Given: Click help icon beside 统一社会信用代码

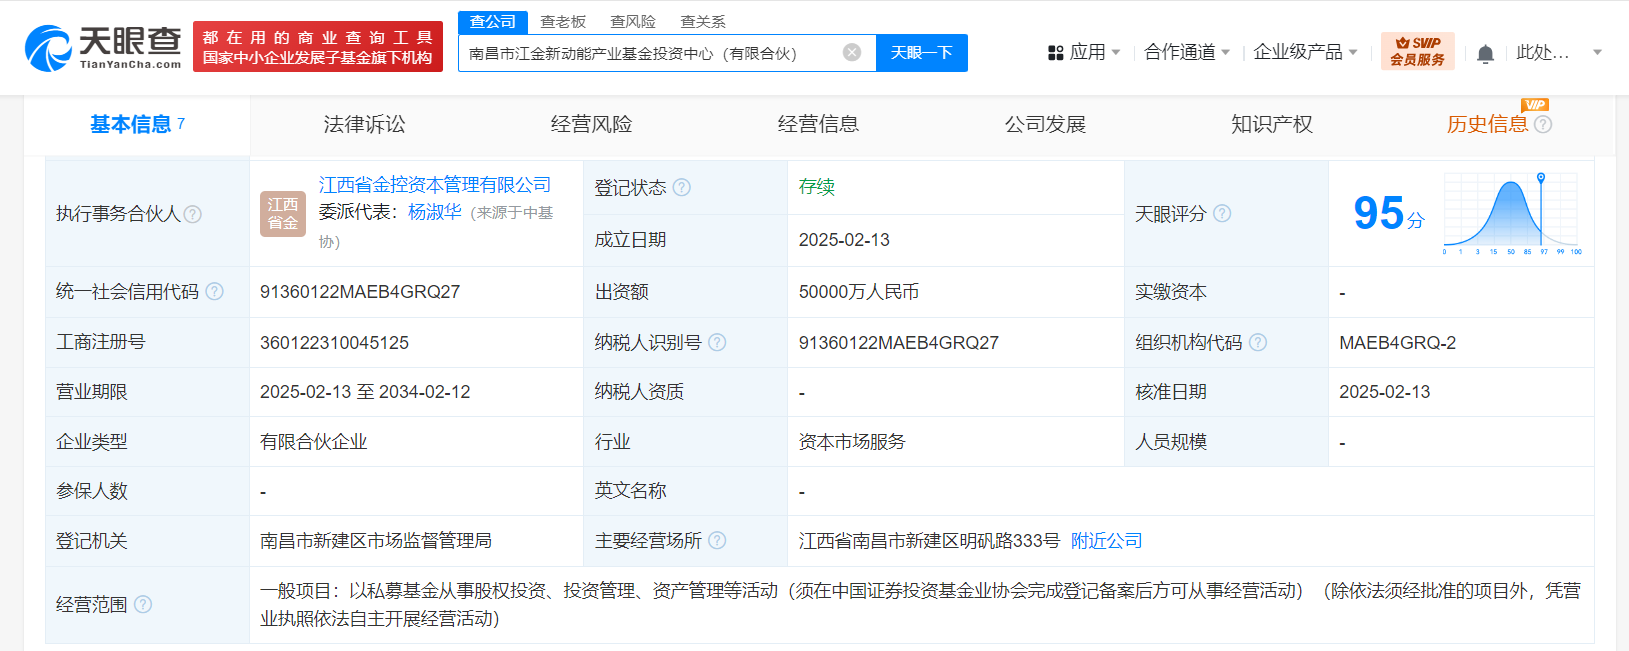Looking at the screenshot, I should pyautogui.click(x=215, y=292).
